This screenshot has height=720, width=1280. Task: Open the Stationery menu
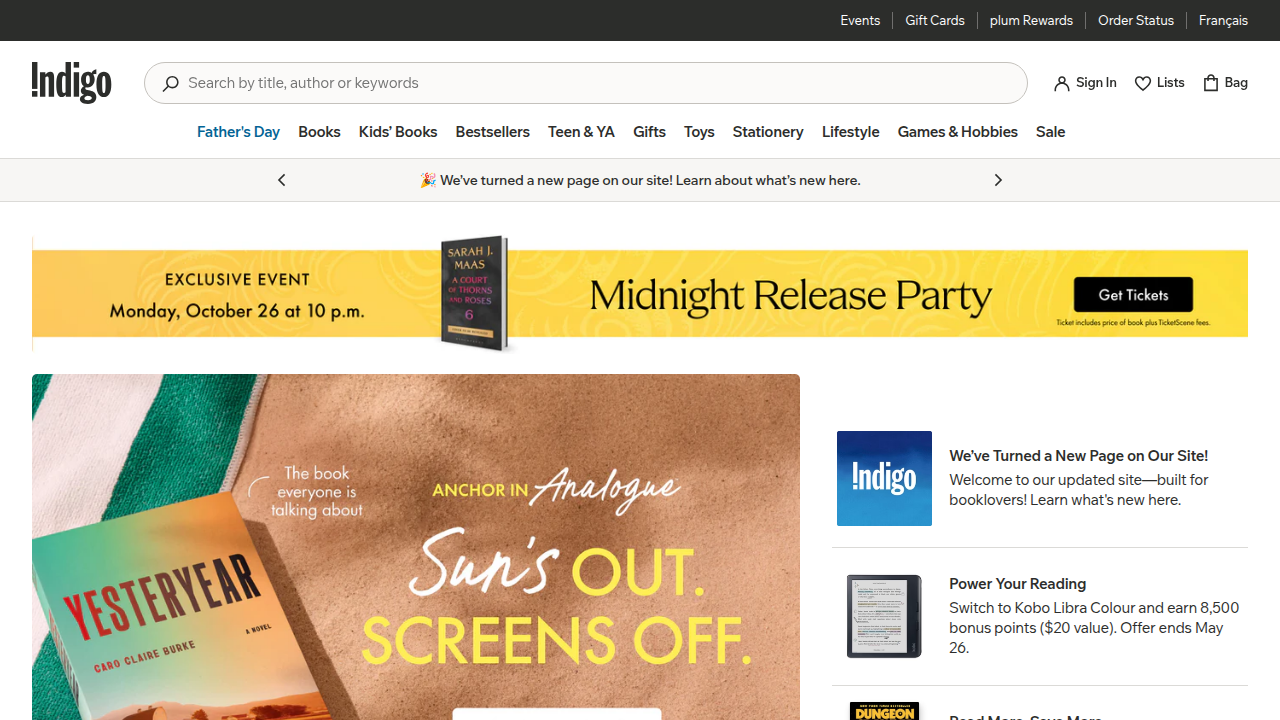tap(768, 132)
